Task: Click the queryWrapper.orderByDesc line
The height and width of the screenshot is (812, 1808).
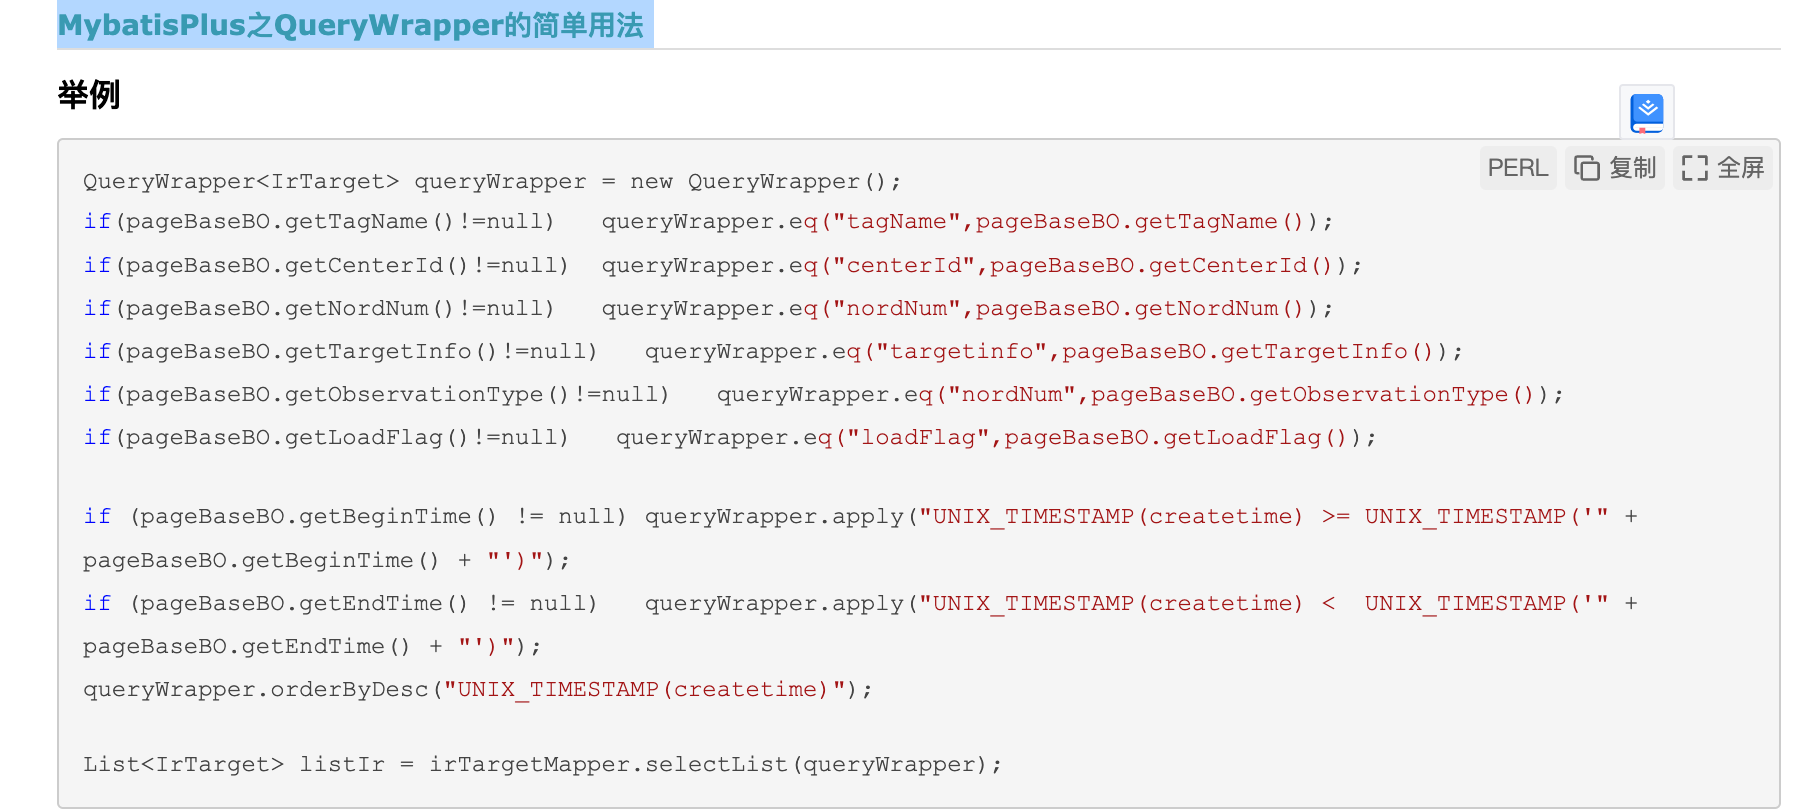Action: click(478, 690)
